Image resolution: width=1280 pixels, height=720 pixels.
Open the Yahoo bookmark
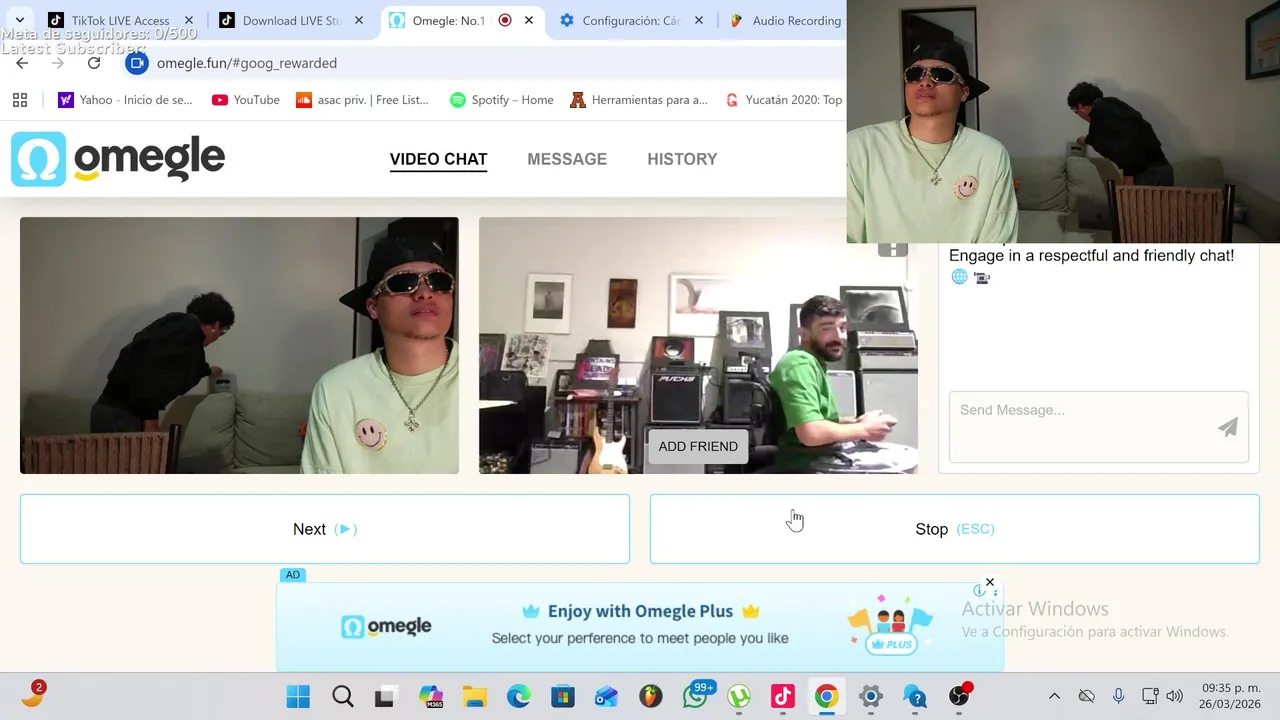125,100
